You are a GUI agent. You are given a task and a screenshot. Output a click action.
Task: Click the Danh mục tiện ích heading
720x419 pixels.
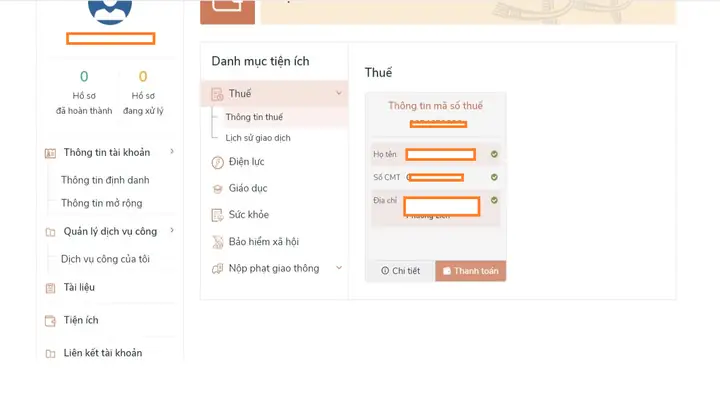coord(260,61)
